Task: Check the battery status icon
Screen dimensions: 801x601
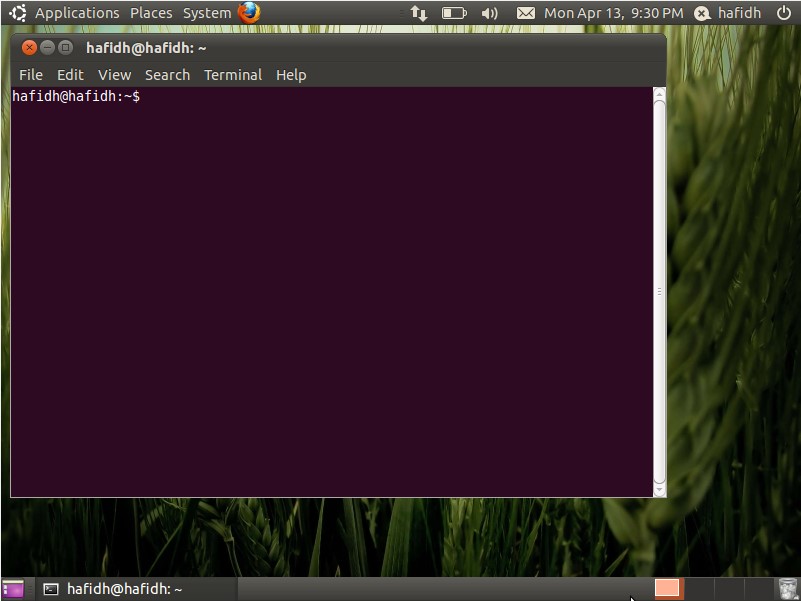Action: tap(454, 13)
